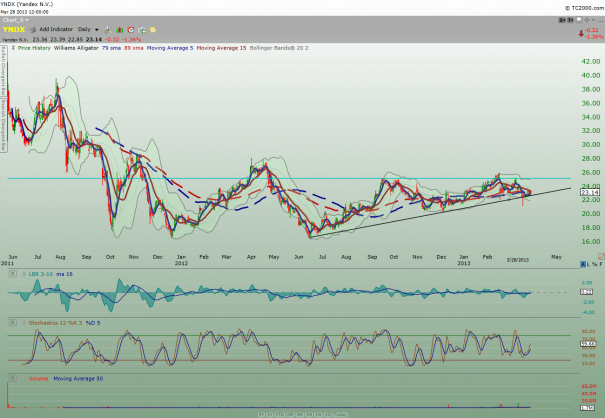This screenshot has width=605, height=418.
Task: Click the thumbs-down icon beside YNDX
Action: (33, 29)
